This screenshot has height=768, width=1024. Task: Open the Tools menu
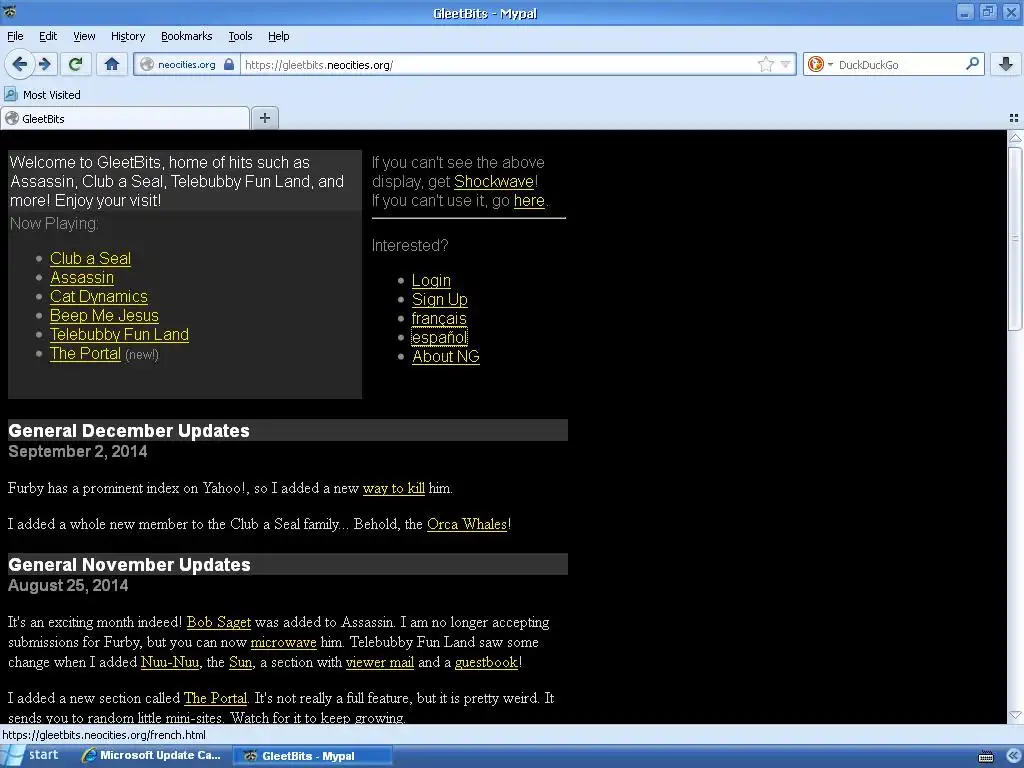click(x=240, y=36)
